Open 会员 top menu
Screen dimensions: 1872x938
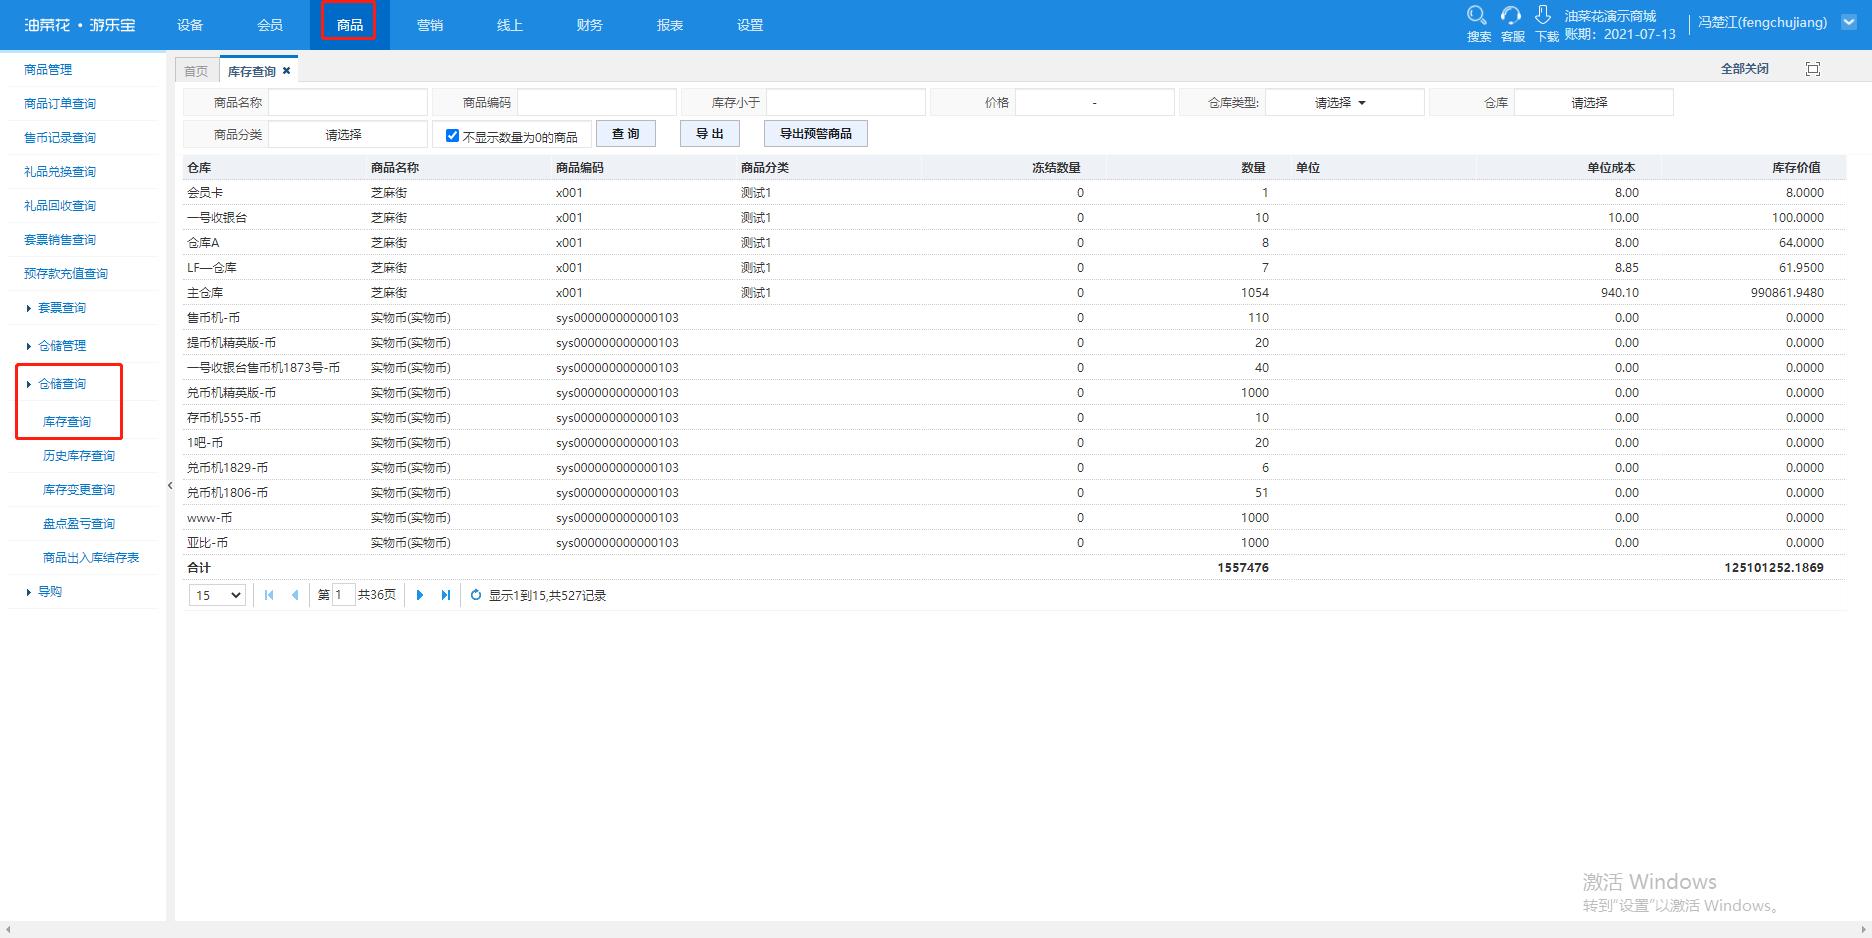(270, 25)
